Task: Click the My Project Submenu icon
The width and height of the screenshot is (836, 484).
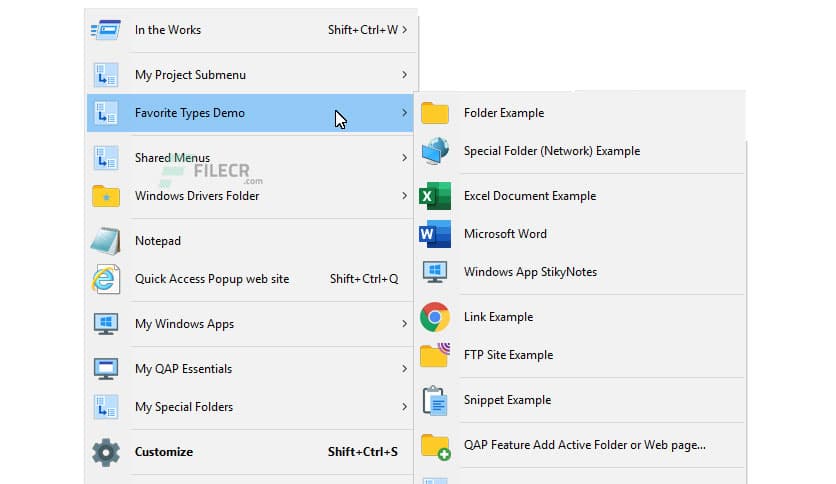Action: point(106,75)
